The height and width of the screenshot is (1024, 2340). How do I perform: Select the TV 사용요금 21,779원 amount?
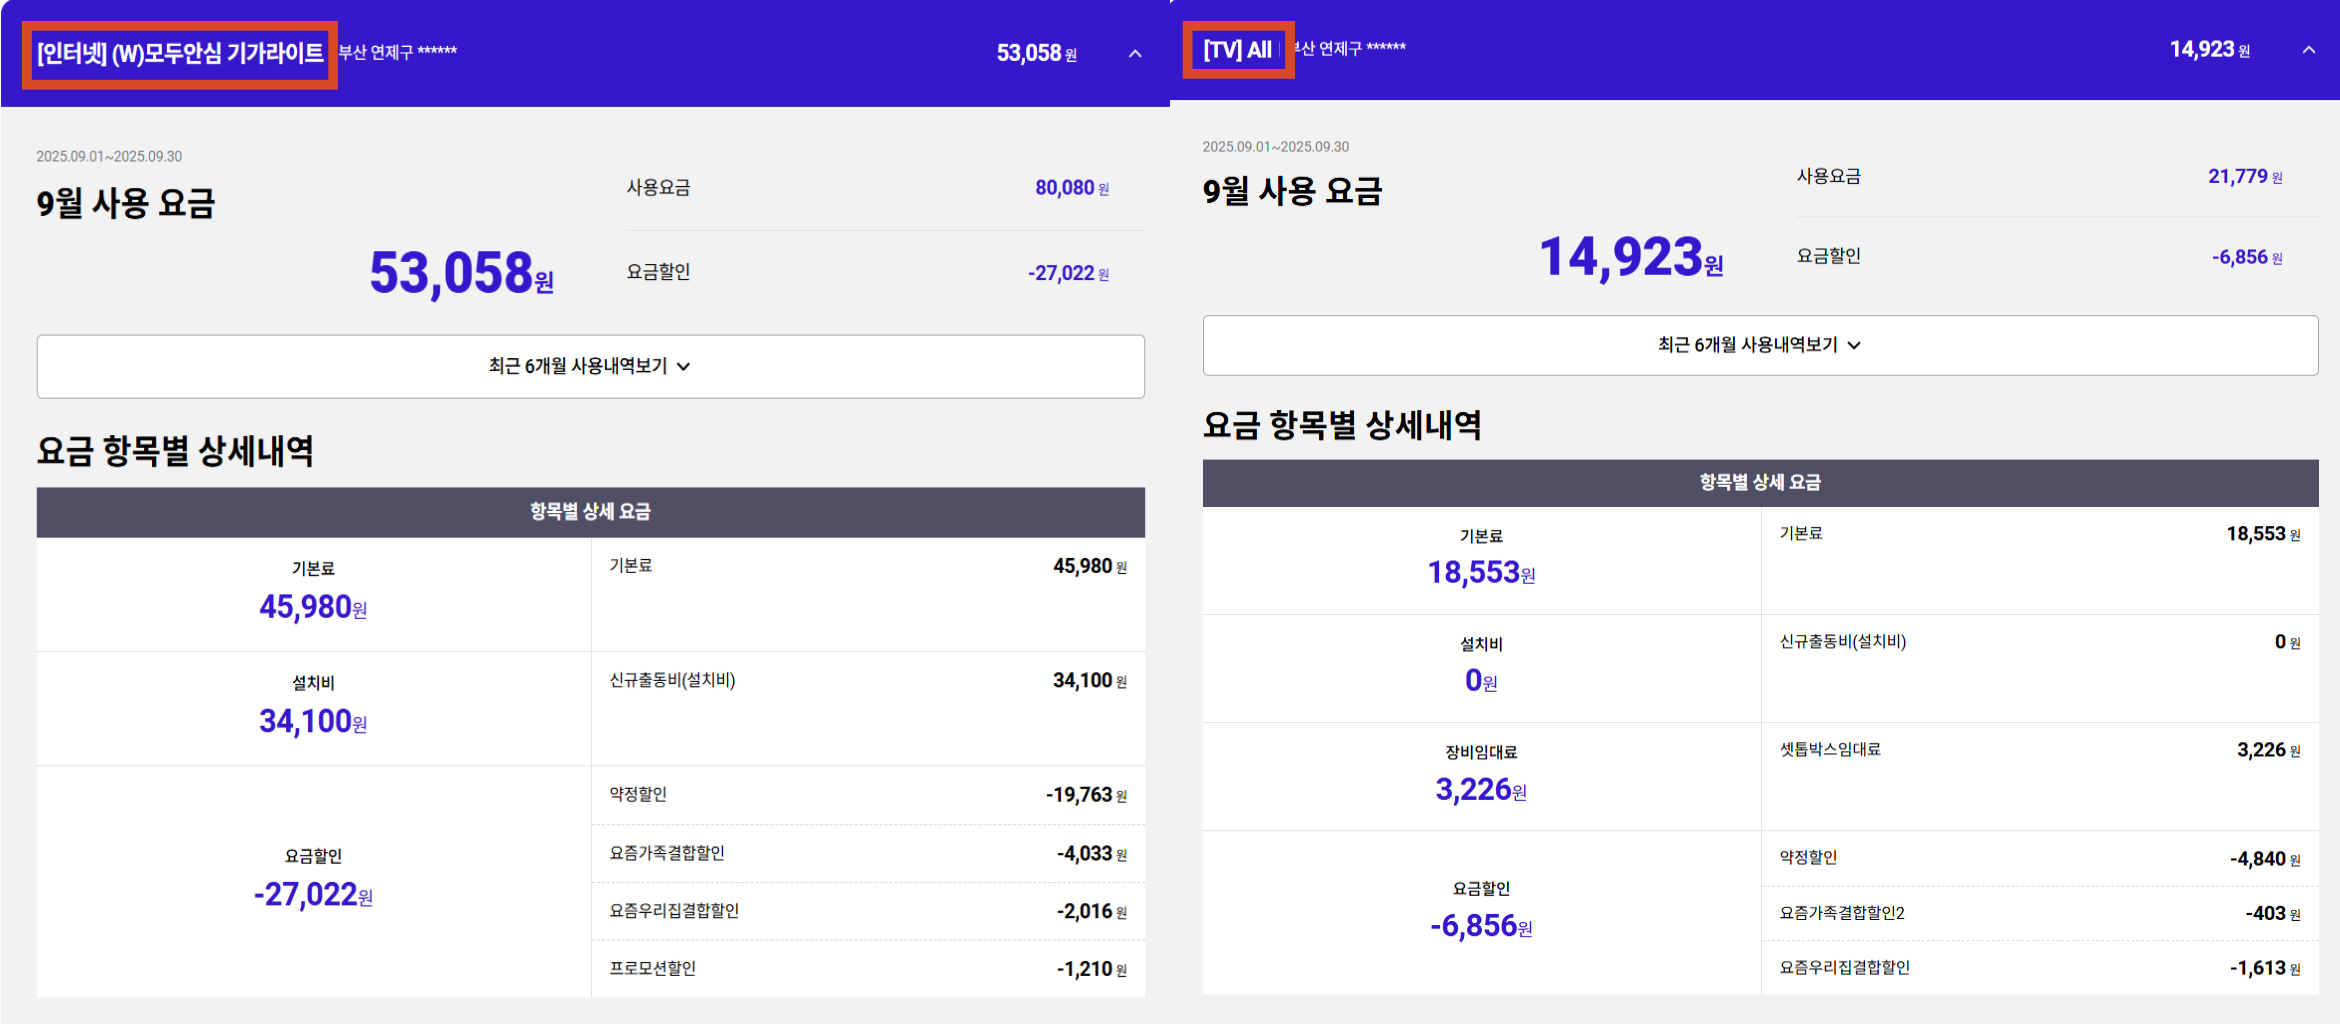click(2244, 177)
